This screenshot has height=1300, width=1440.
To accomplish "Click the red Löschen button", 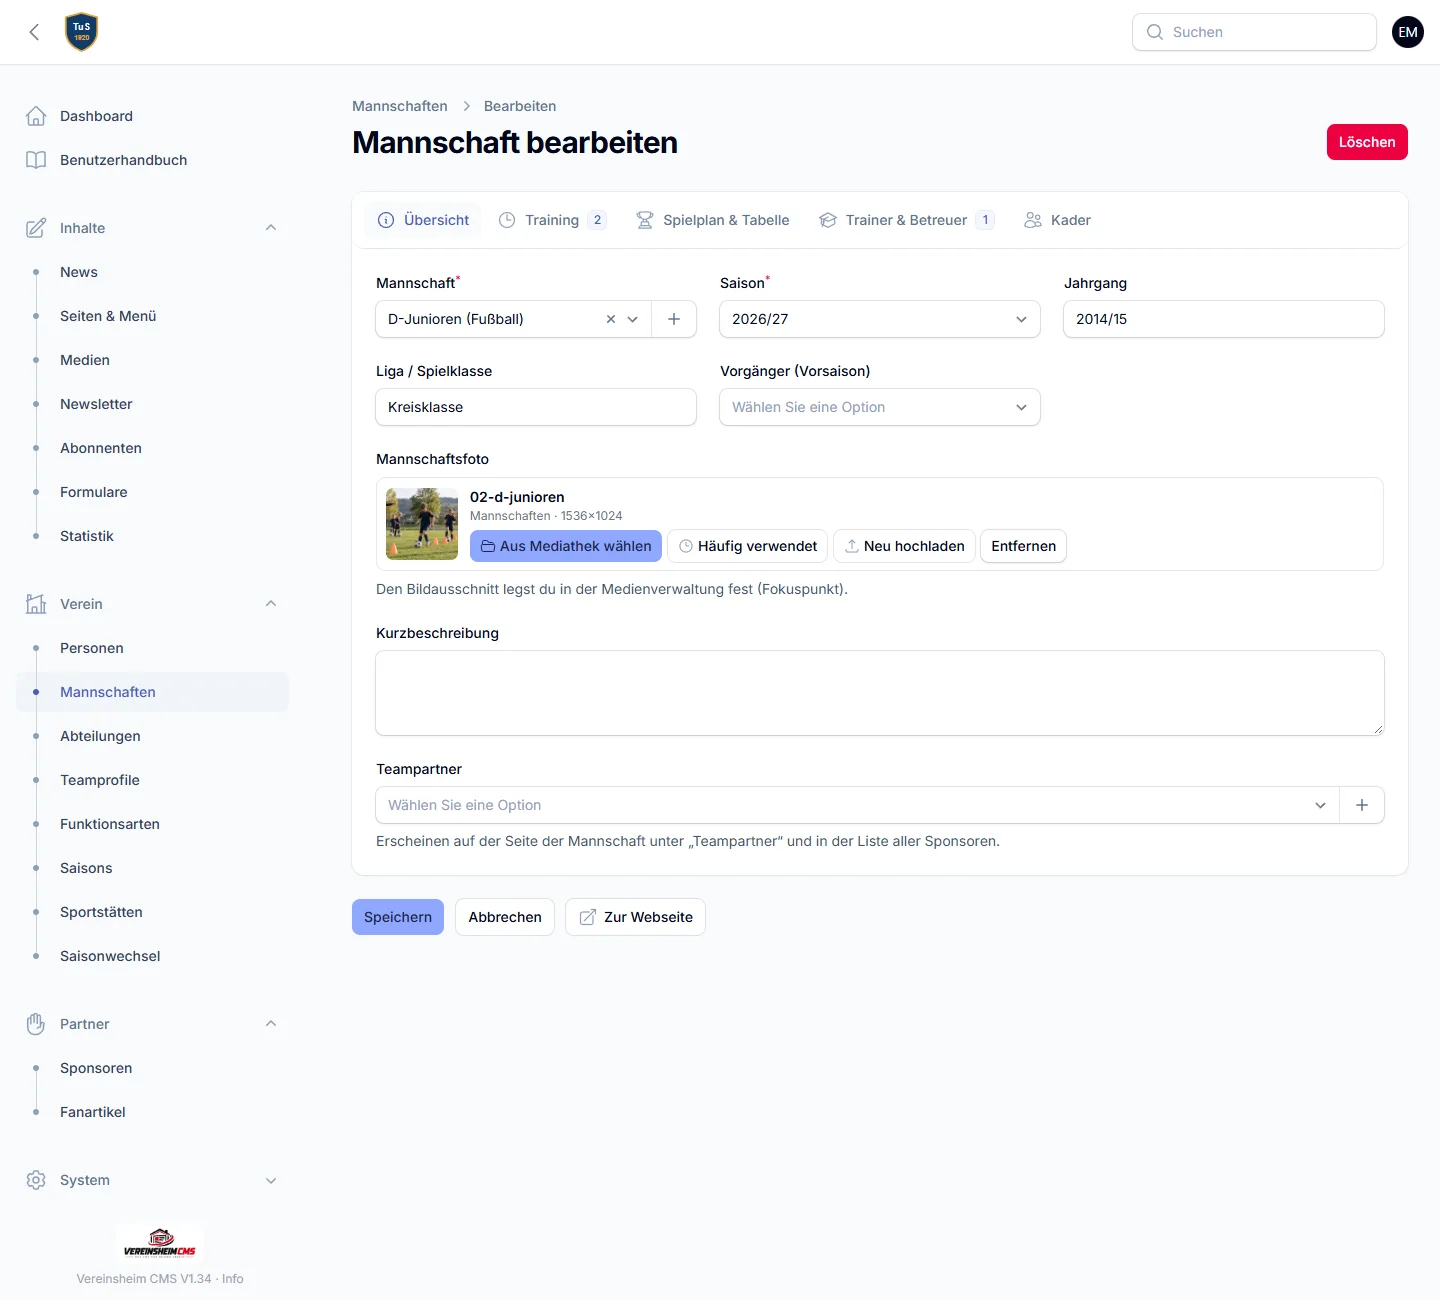I will [x=1367, y=142].
